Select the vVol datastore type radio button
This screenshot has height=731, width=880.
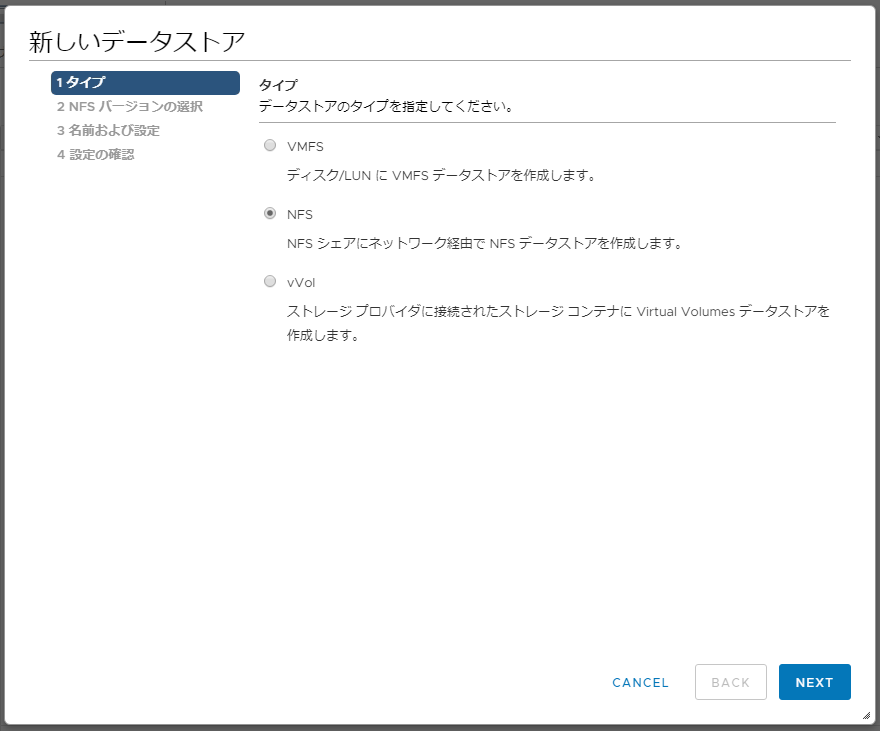(270, 281)
